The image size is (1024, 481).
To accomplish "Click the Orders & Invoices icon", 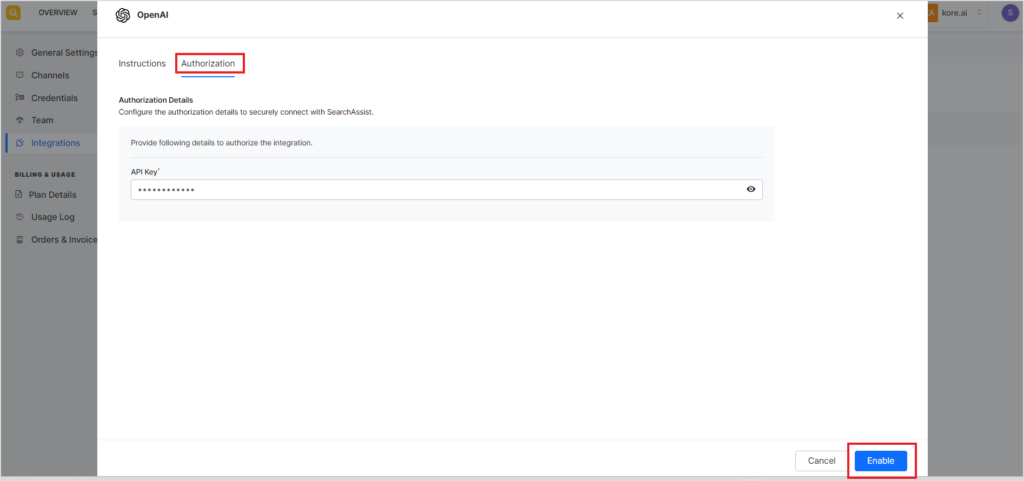I will [x=21, y=240].
